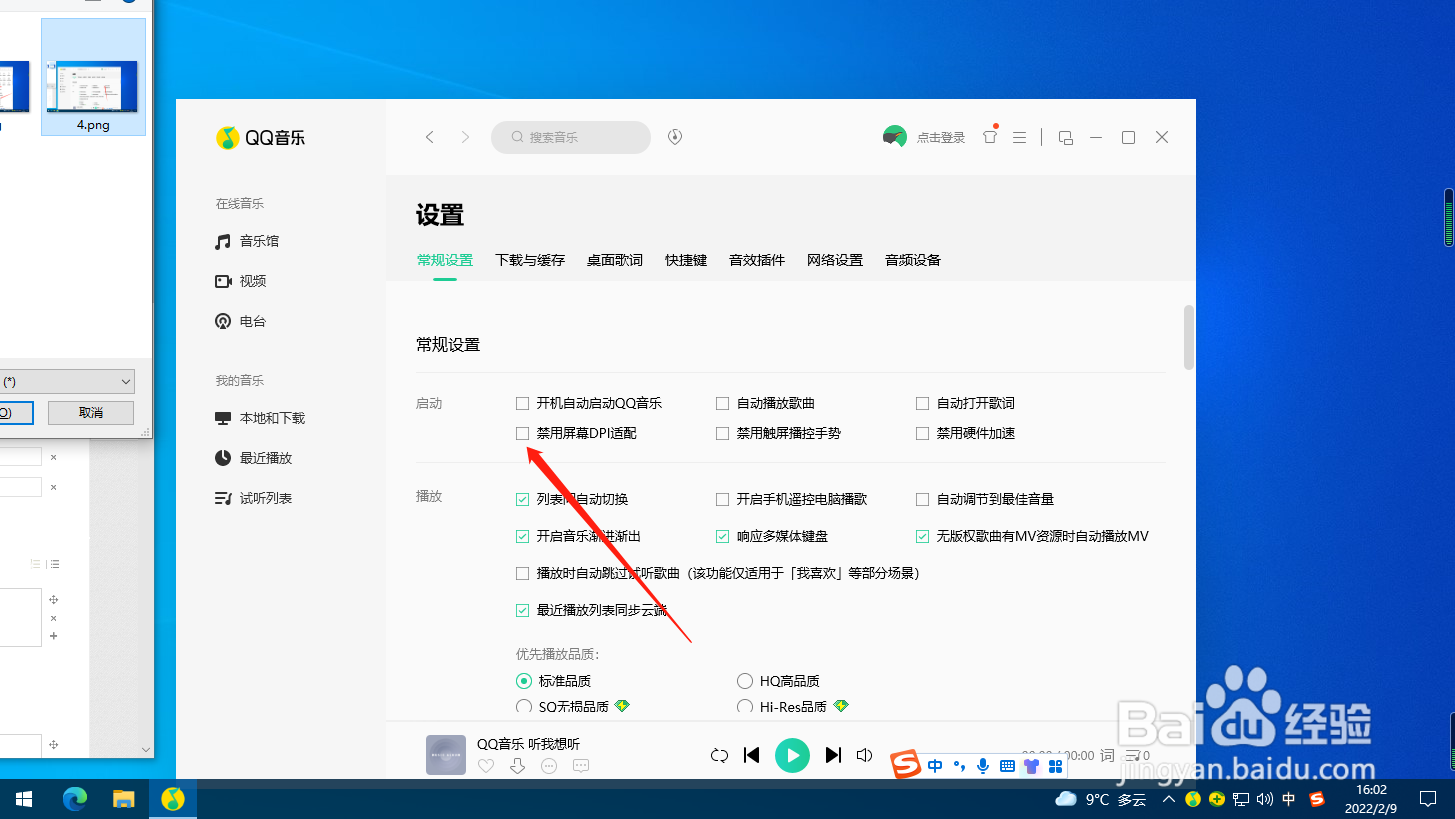1455x819 pixels.
Task: Click the QQ音乐 avatar icon
Action: point(894,137)
